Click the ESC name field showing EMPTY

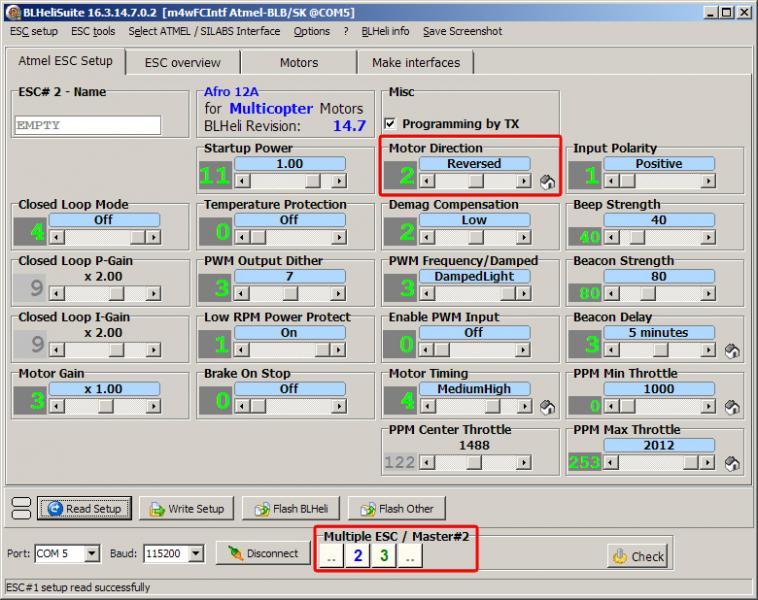point(88,125)
